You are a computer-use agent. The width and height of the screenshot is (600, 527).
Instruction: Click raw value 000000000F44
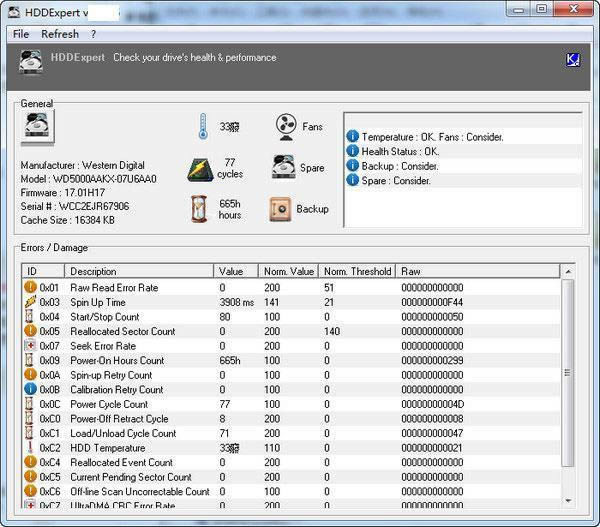432,302
